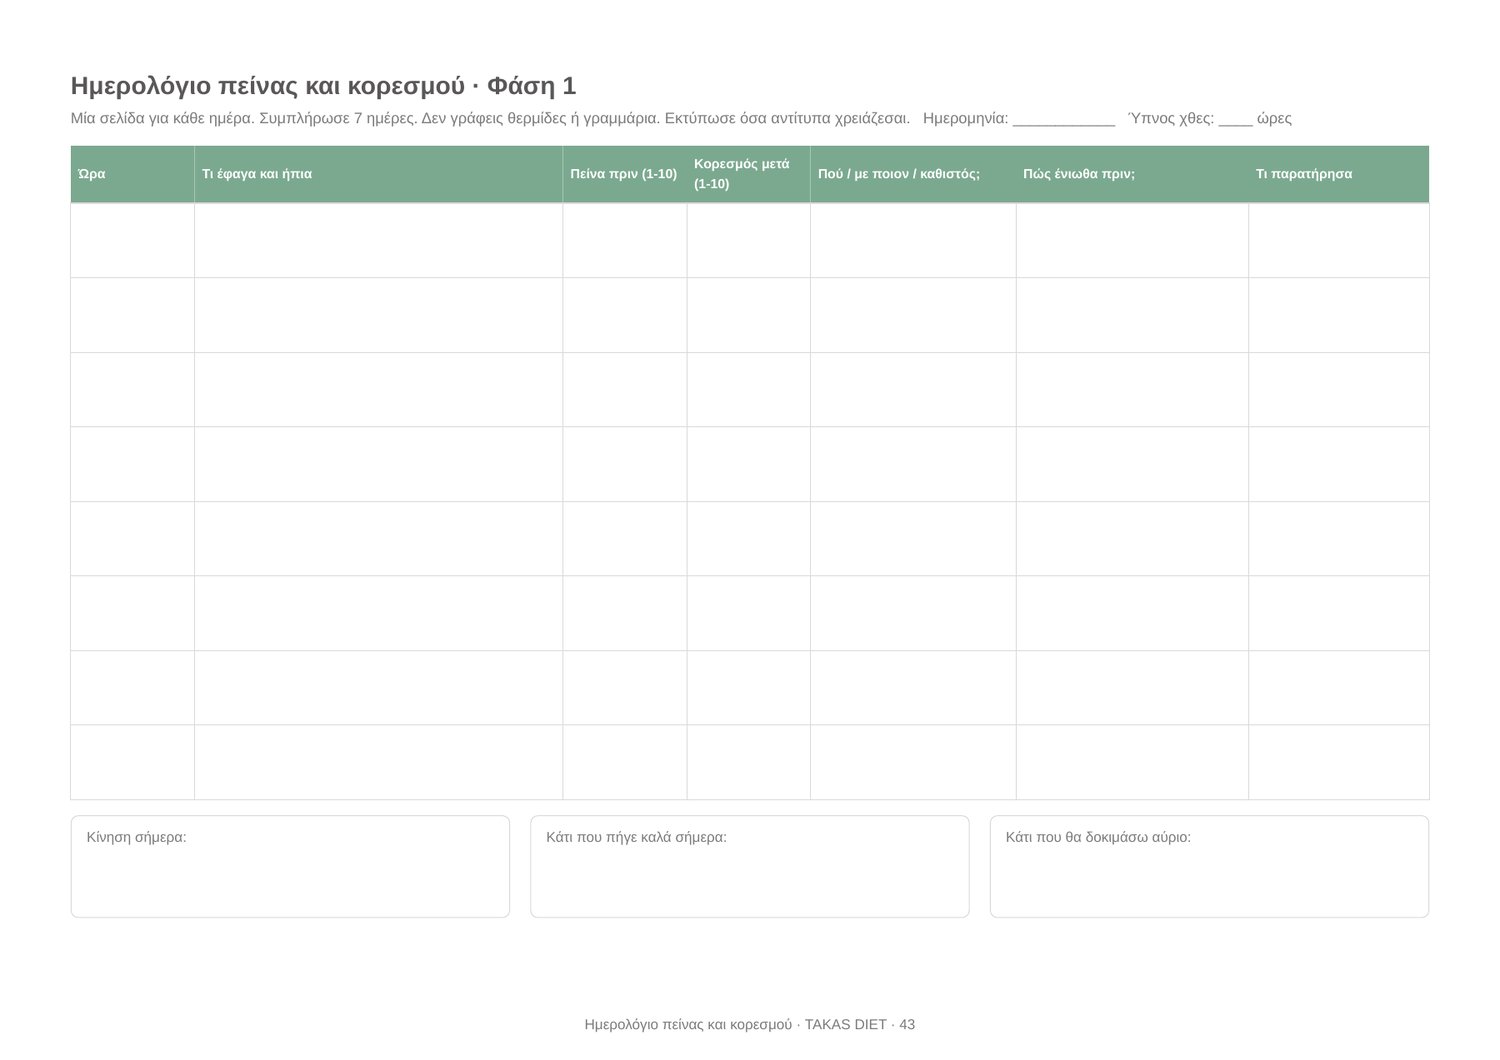Click the 'Πώς ένιωθα πριν;' column header
Image resolution: width=1500 pixels, height=1060 pixels.
pos(1132,174)
